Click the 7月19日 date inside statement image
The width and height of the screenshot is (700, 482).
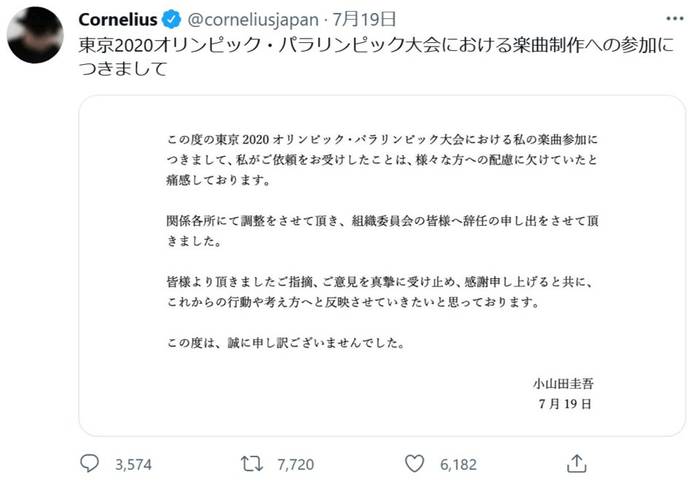pyautogui.click(x=565, y=404)
